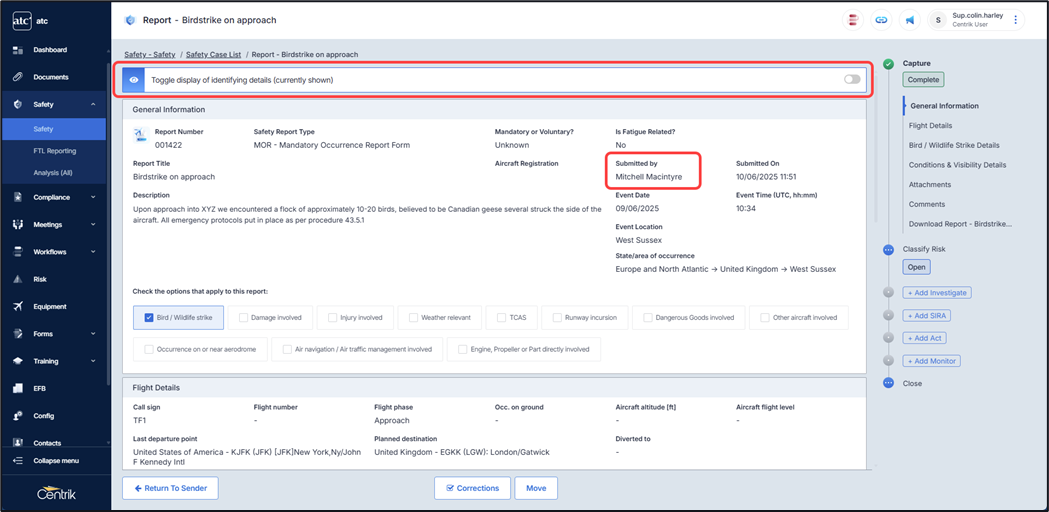The width and height of the screenshot is (1049, 512).
Task: Click the megaphone announcements icon in header
Action: 909,20
